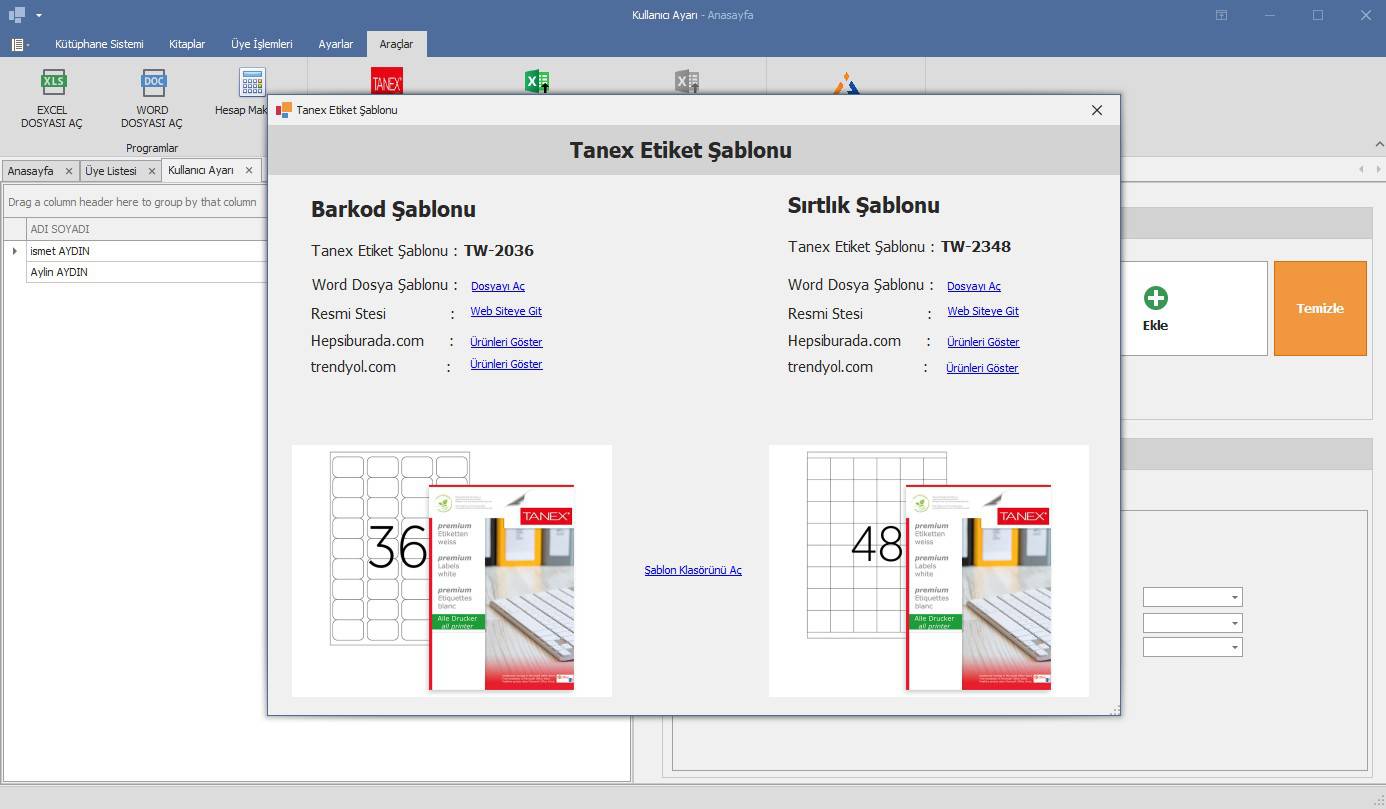Viewport: 1386px width, 809px height.
Task: Open the Şablon Klasörünü Aç link
Action: click(x=692, y=570)
